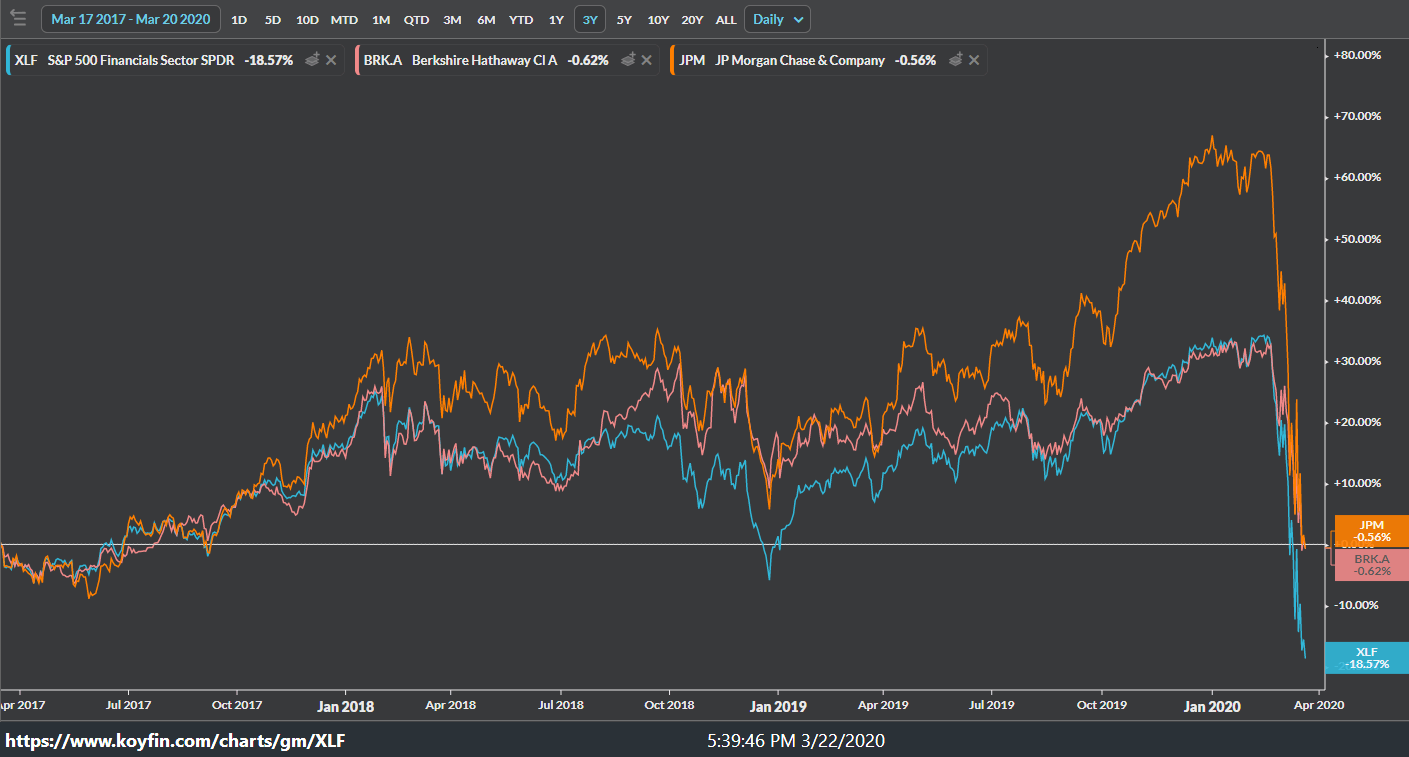1409x757 pixels.
Task: Select the 3M range
Action: [x=452, y=20]
